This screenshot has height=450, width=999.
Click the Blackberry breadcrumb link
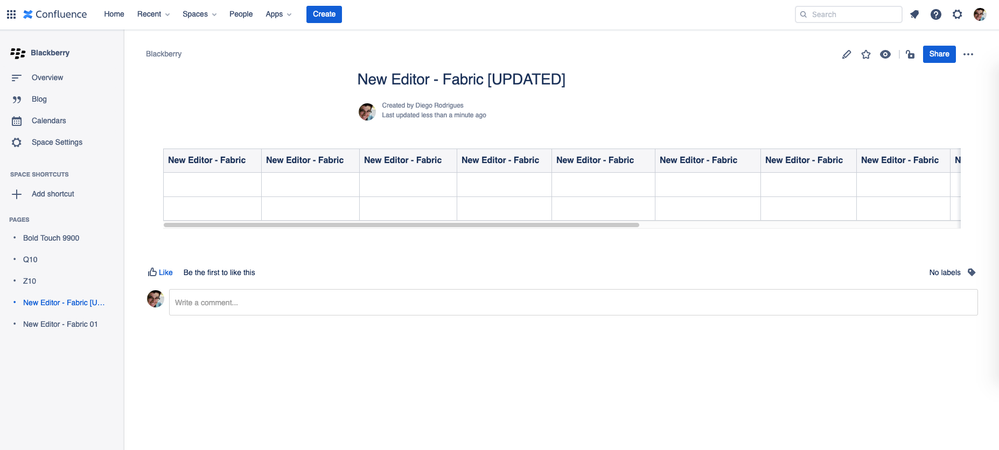164,54
